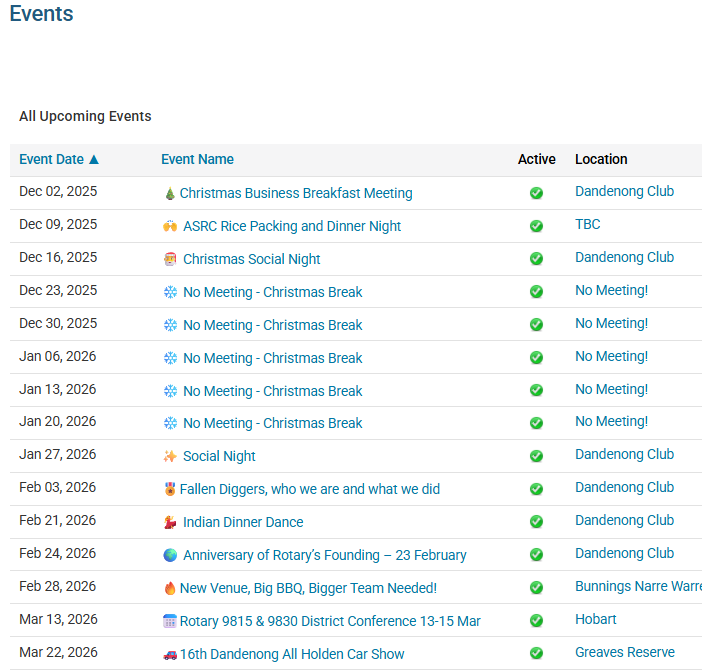Open Fallen Diggers, who we are event
This screenshot has height=670, width=702.
310,489
